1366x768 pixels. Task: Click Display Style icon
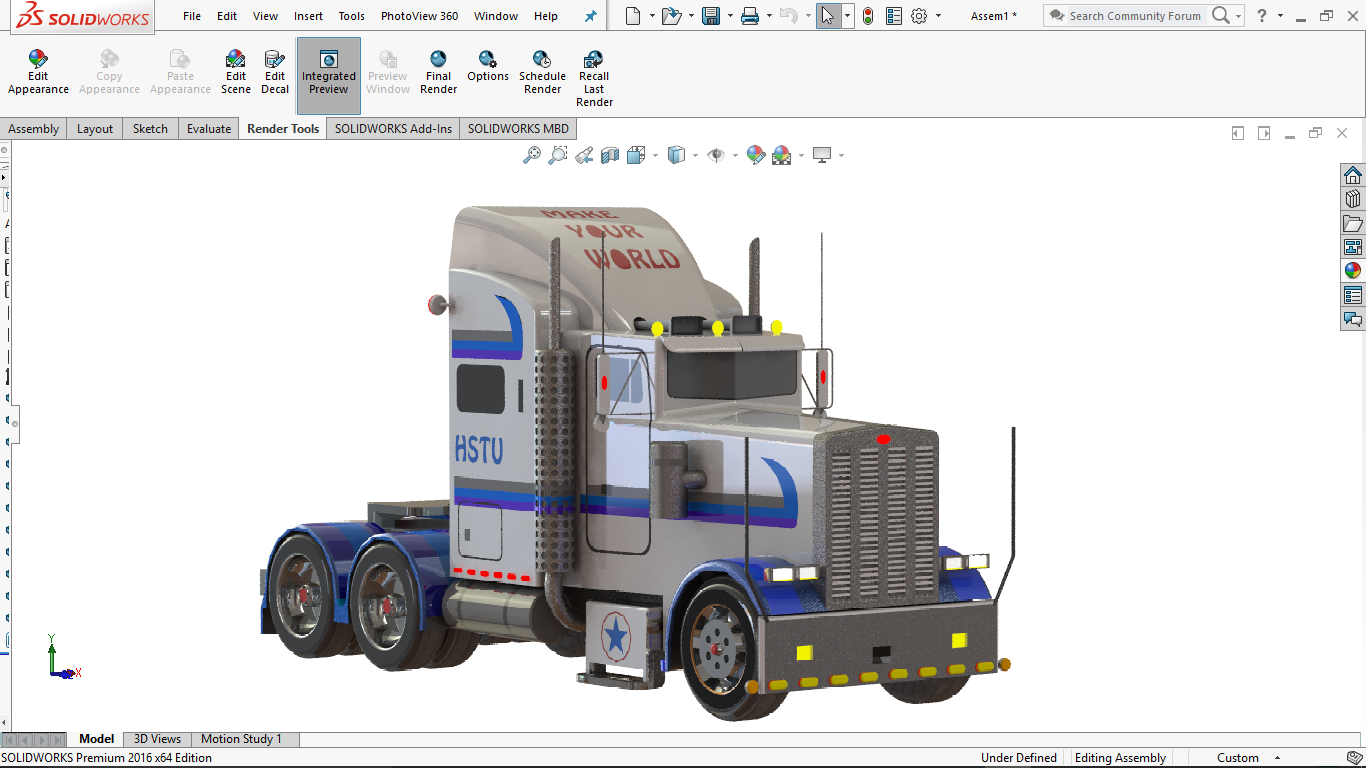tap(677, 155)
